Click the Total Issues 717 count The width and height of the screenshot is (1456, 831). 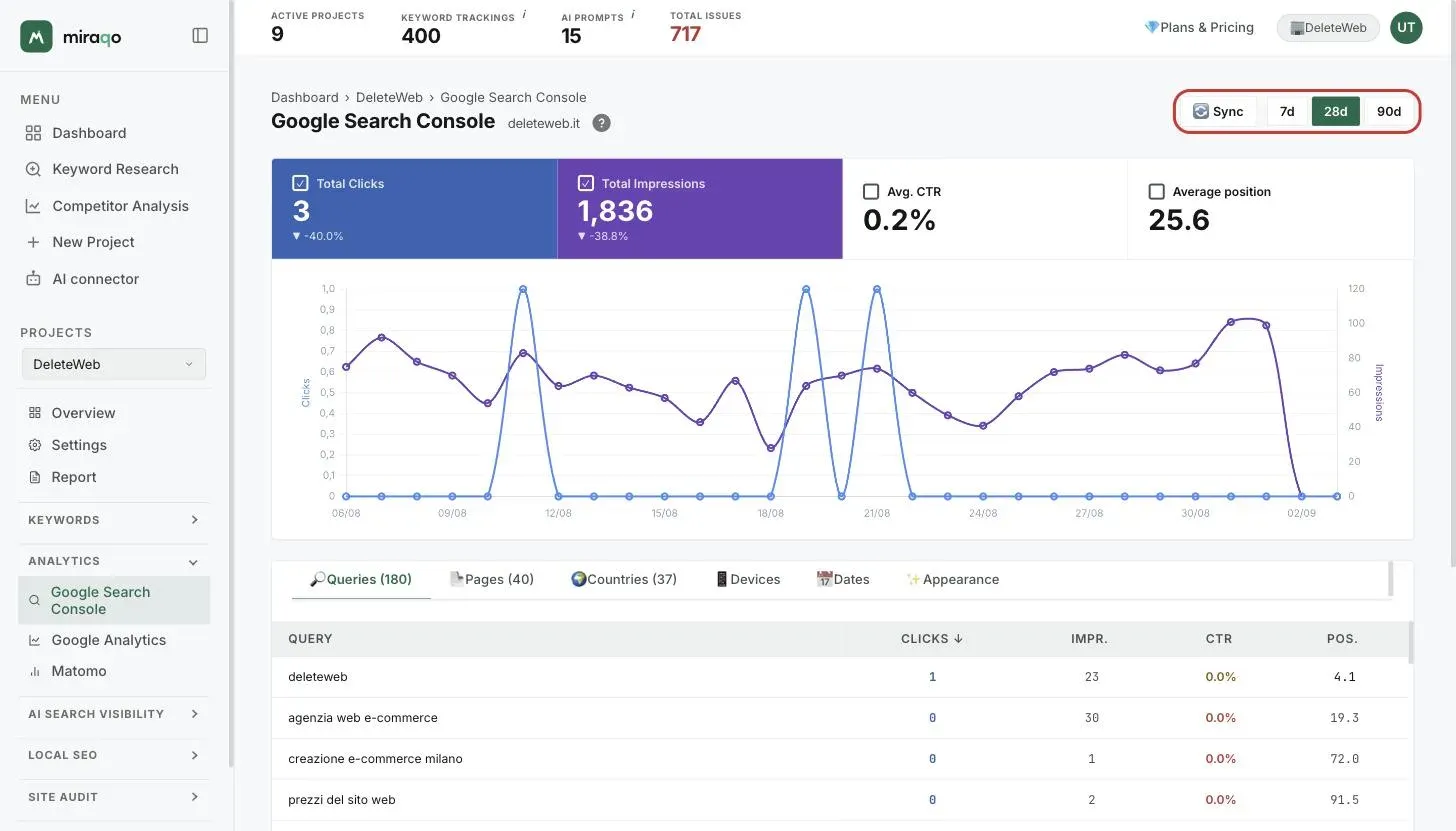(x=685, y=34)
